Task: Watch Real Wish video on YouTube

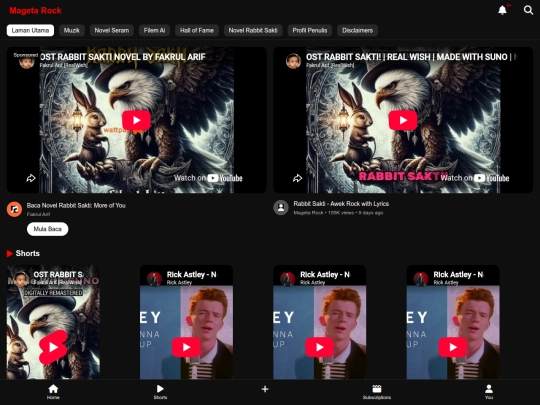Action: pos(475,178)
